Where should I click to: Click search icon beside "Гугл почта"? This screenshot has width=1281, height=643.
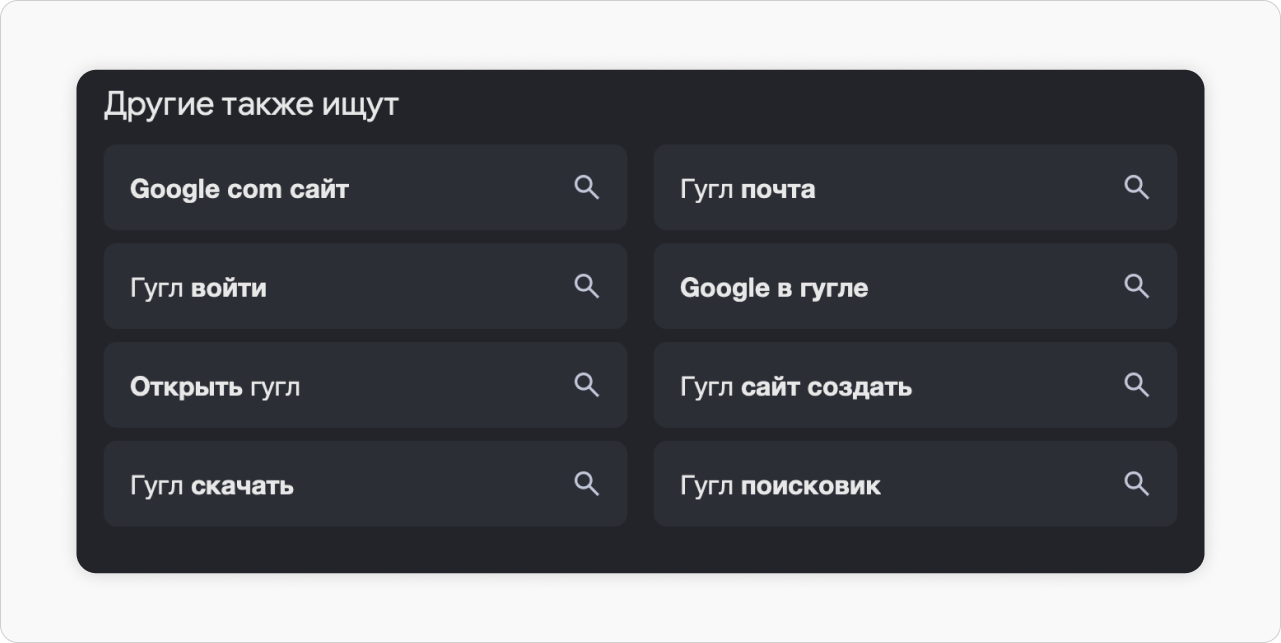click(x=1137, y=187)
